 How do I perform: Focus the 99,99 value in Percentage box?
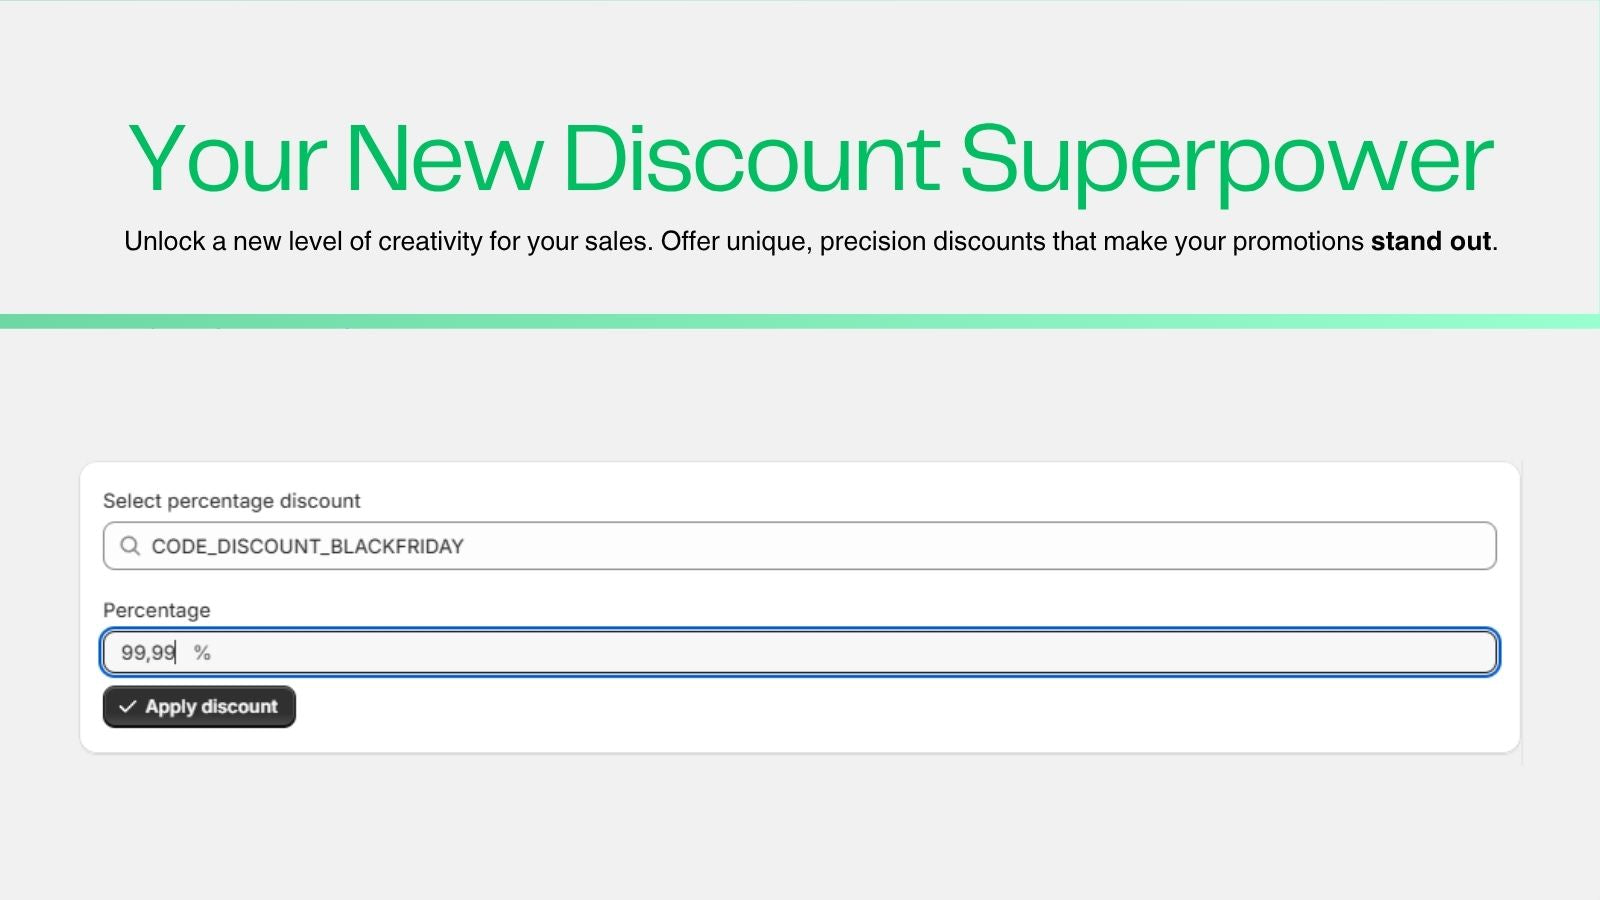[148, 653]
